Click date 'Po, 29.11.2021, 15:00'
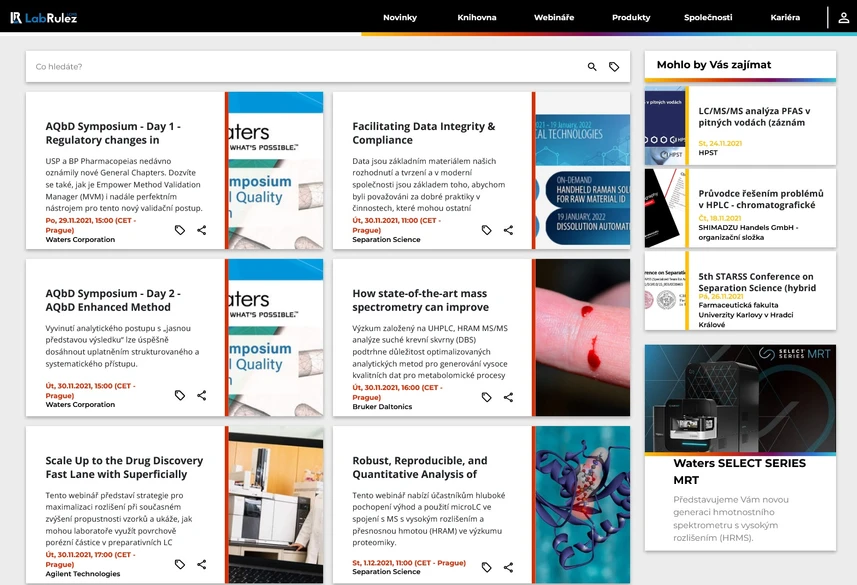 [x=91, y=225]
